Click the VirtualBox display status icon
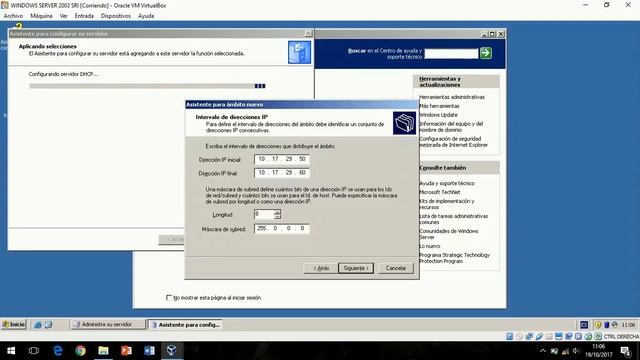 tap(559, 336)
